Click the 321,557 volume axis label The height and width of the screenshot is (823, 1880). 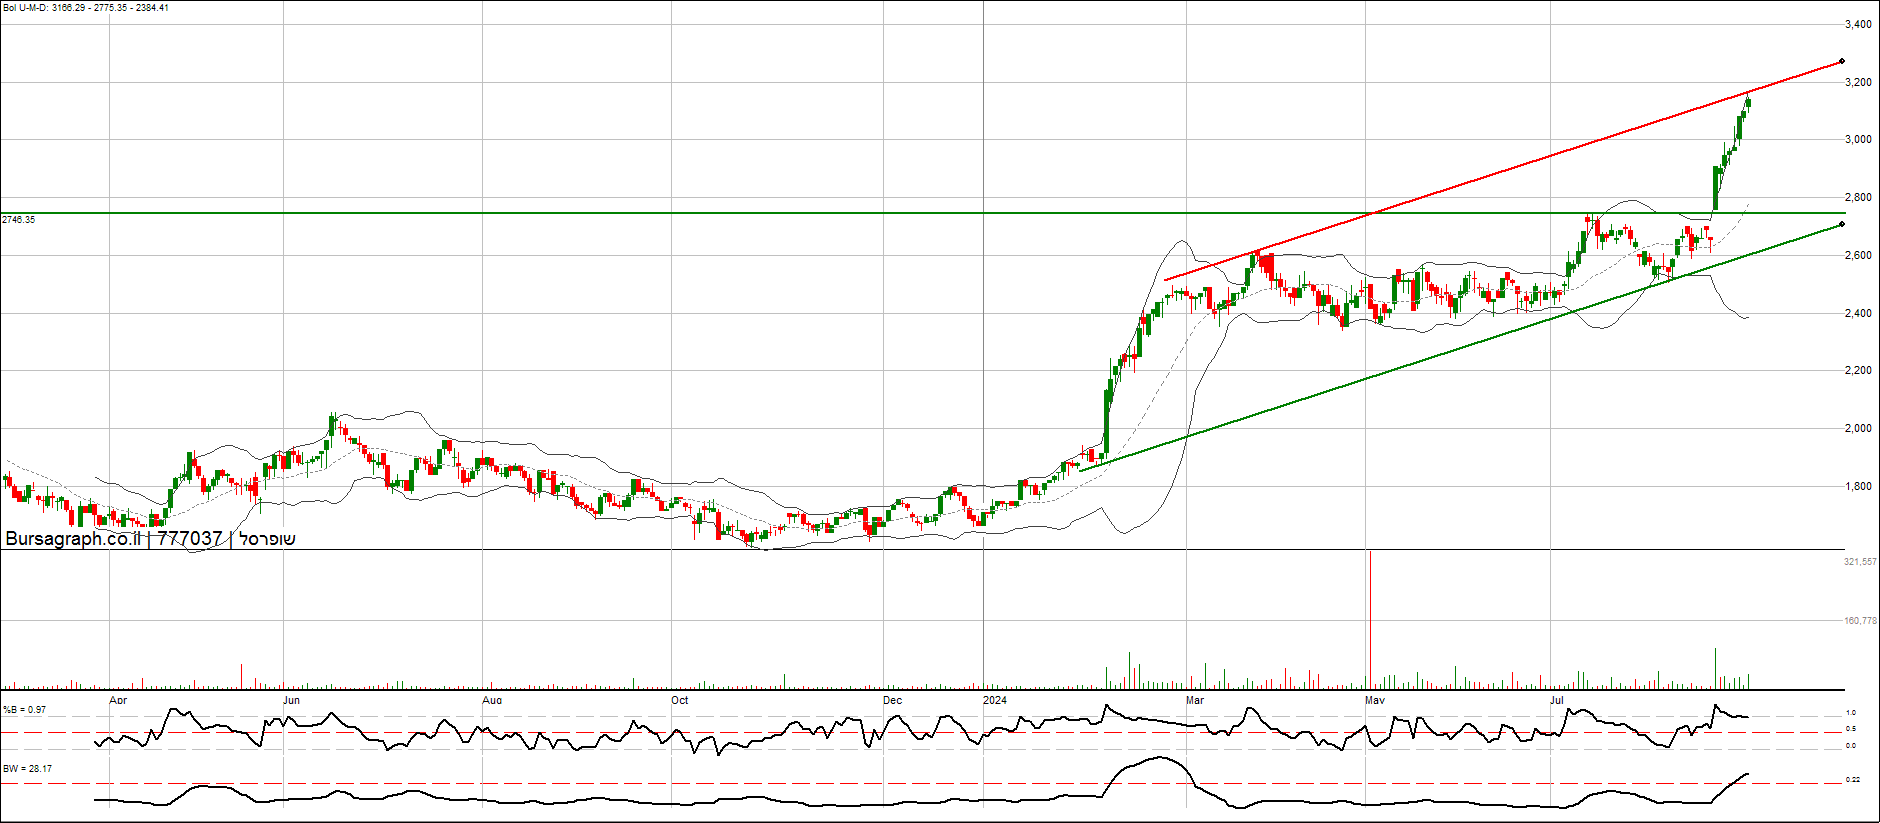[1860, 562]
